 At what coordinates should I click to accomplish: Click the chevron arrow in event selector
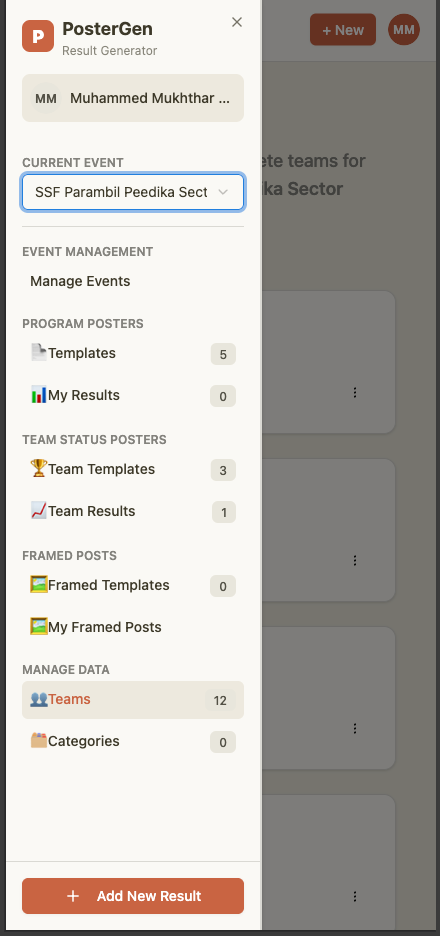223,192
